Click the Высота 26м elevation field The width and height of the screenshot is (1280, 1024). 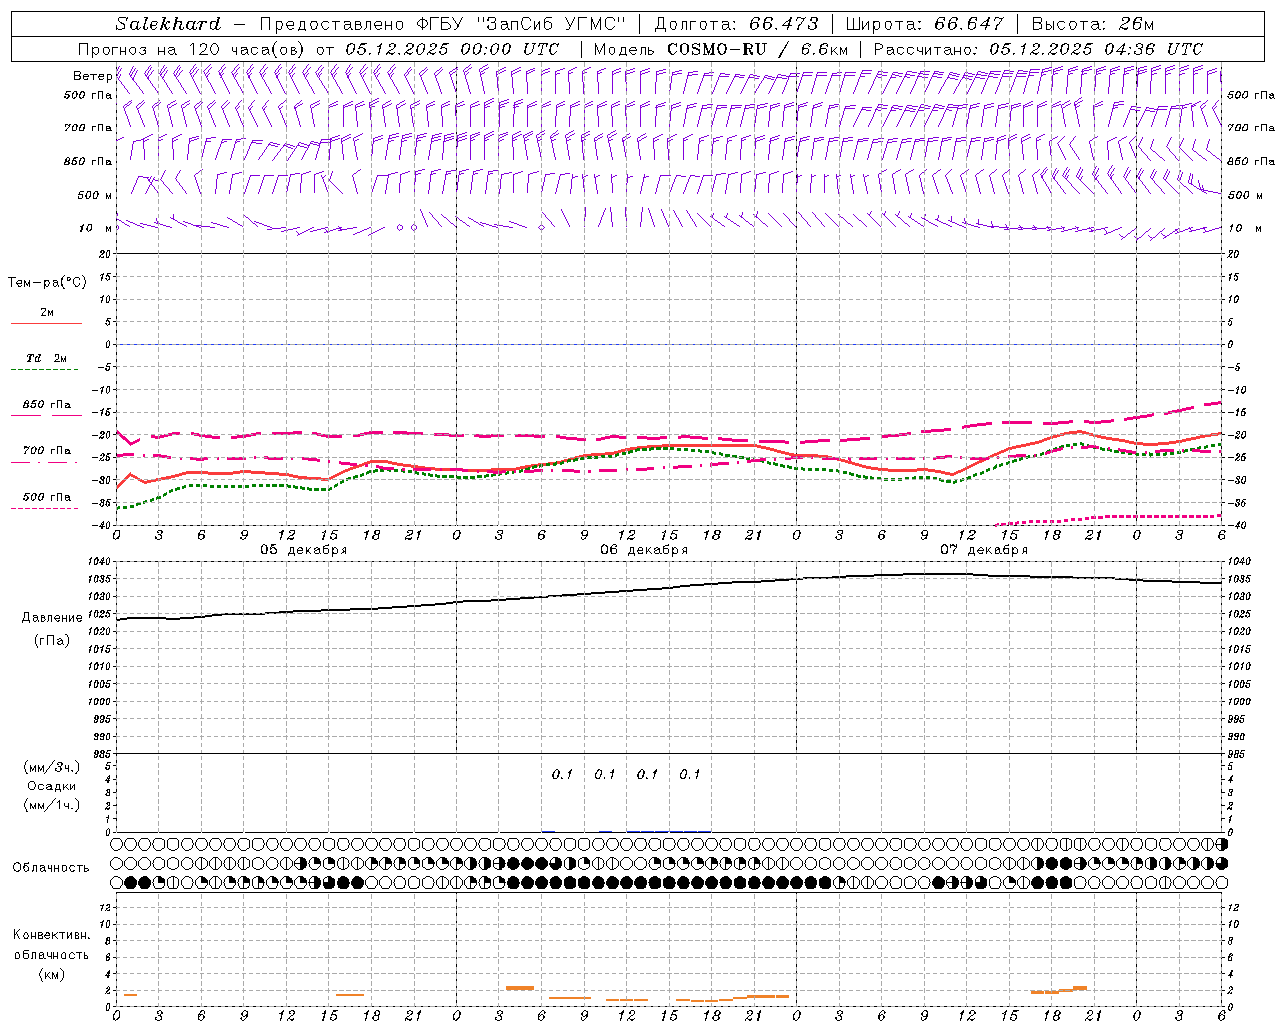click(x=1093, y=24)
